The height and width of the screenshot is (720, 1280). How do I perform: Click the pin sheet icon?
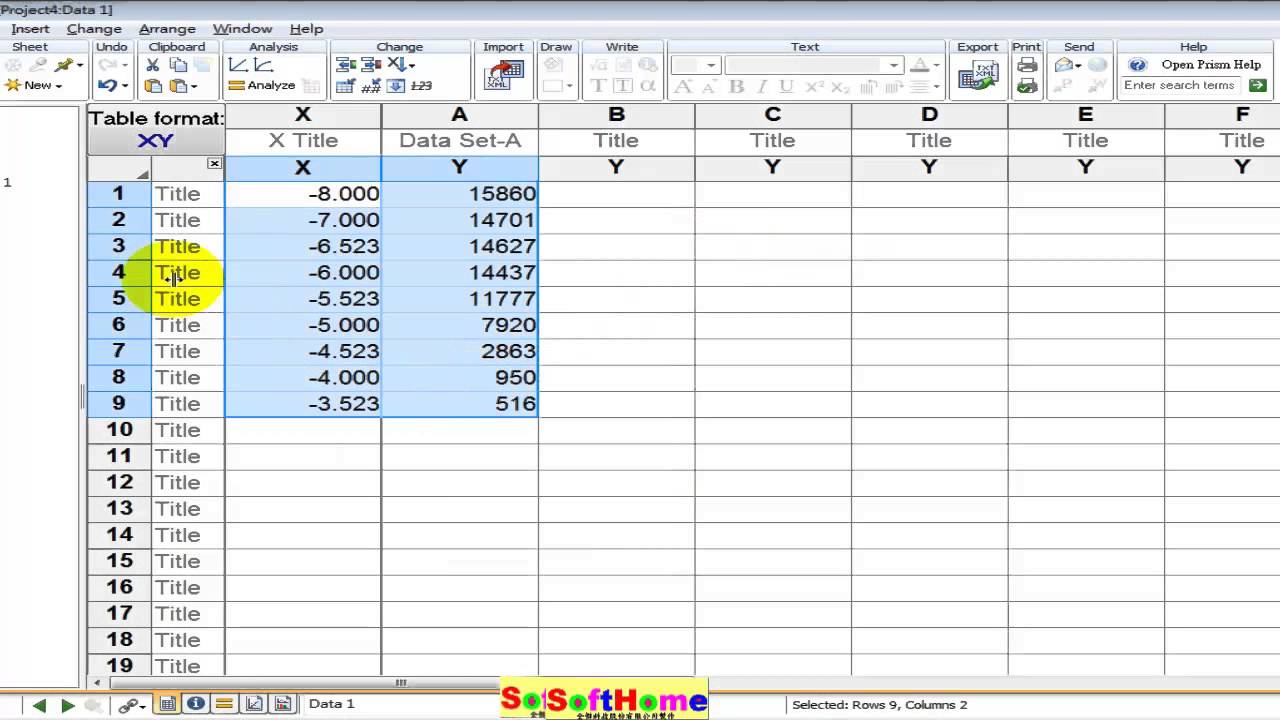[x=65, y=65]
